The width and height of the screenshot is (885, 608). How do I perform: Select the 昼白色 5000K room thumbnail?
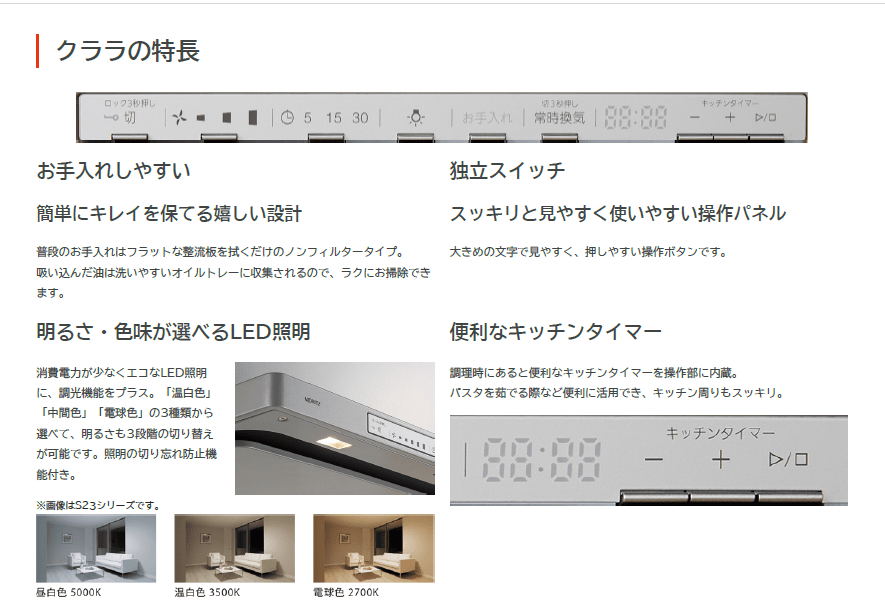click(96, 548)
